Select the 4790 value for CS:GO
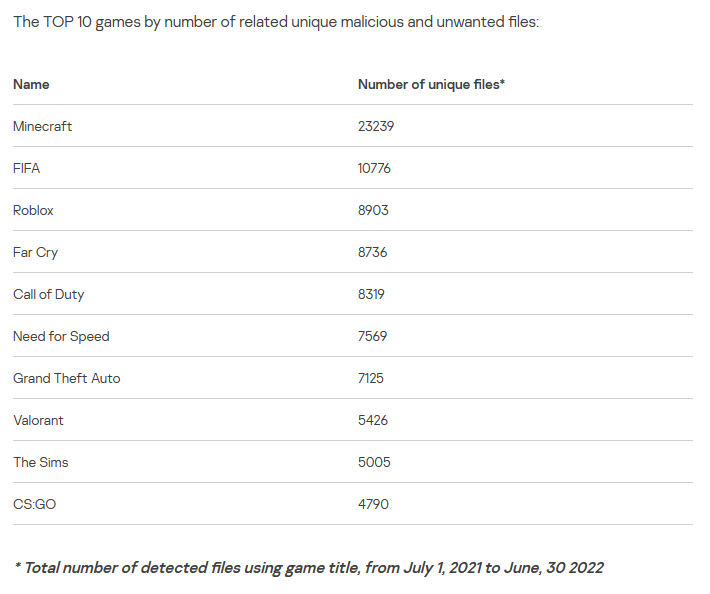The width and height of the screenshot is (710, 594). 373,505
